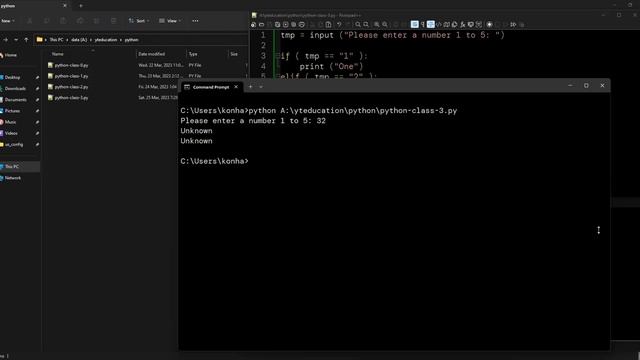Viewport: 640px width, 360px height.
Task: Open the New dropdown in File Explorer
Action: pos(8,21)
